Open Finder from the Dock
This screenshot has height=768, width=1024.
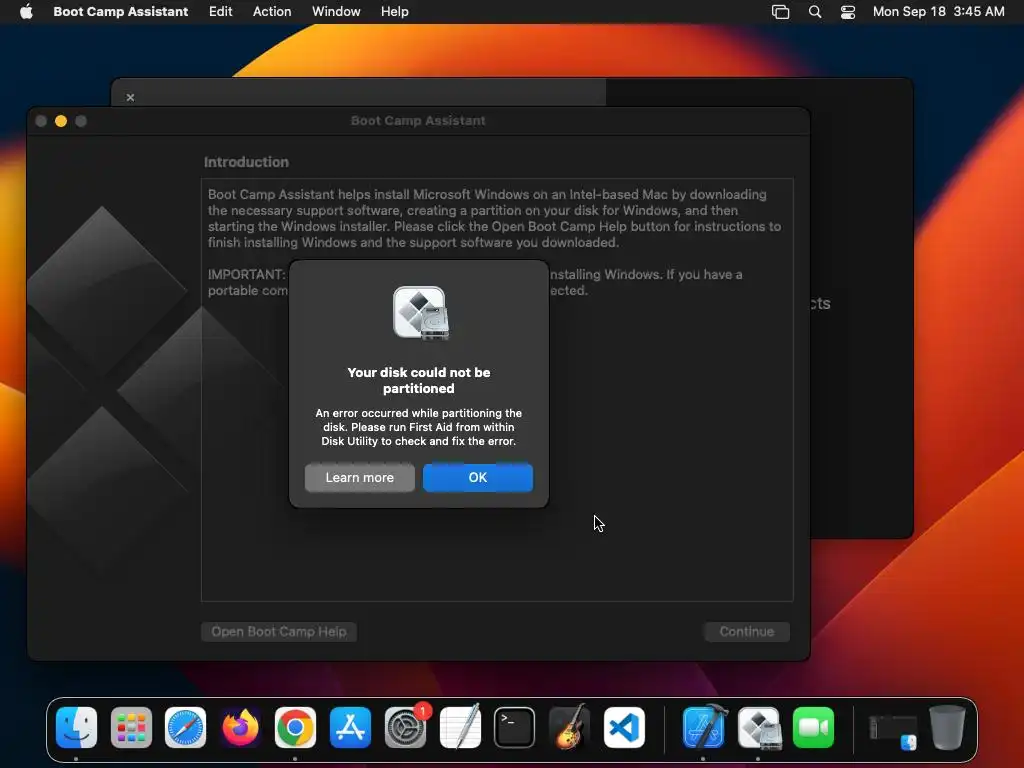click(x=76, y=728)
